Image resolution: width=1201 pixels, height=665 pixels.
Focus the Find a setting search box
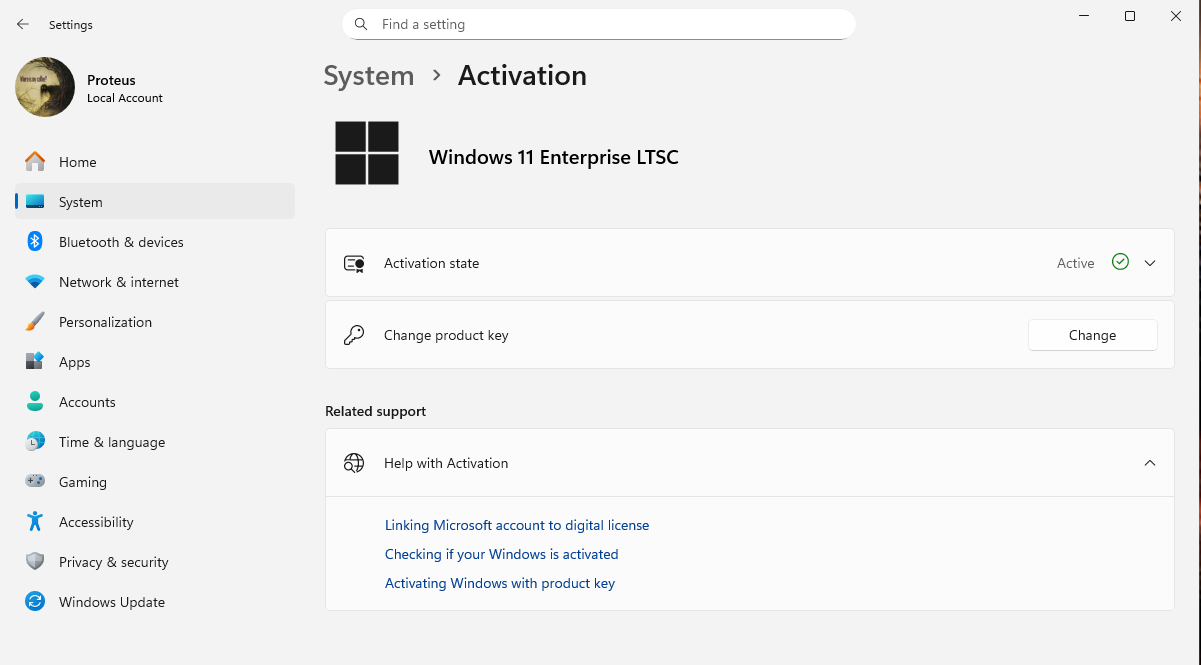coord(598,24)
